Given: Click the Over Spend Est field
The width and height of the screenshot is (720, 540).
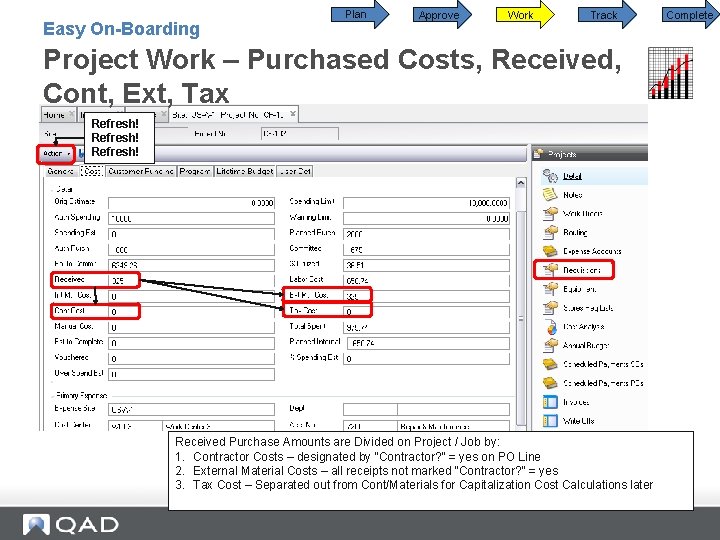Looking at the screenshot, I should tap(191, 374).
